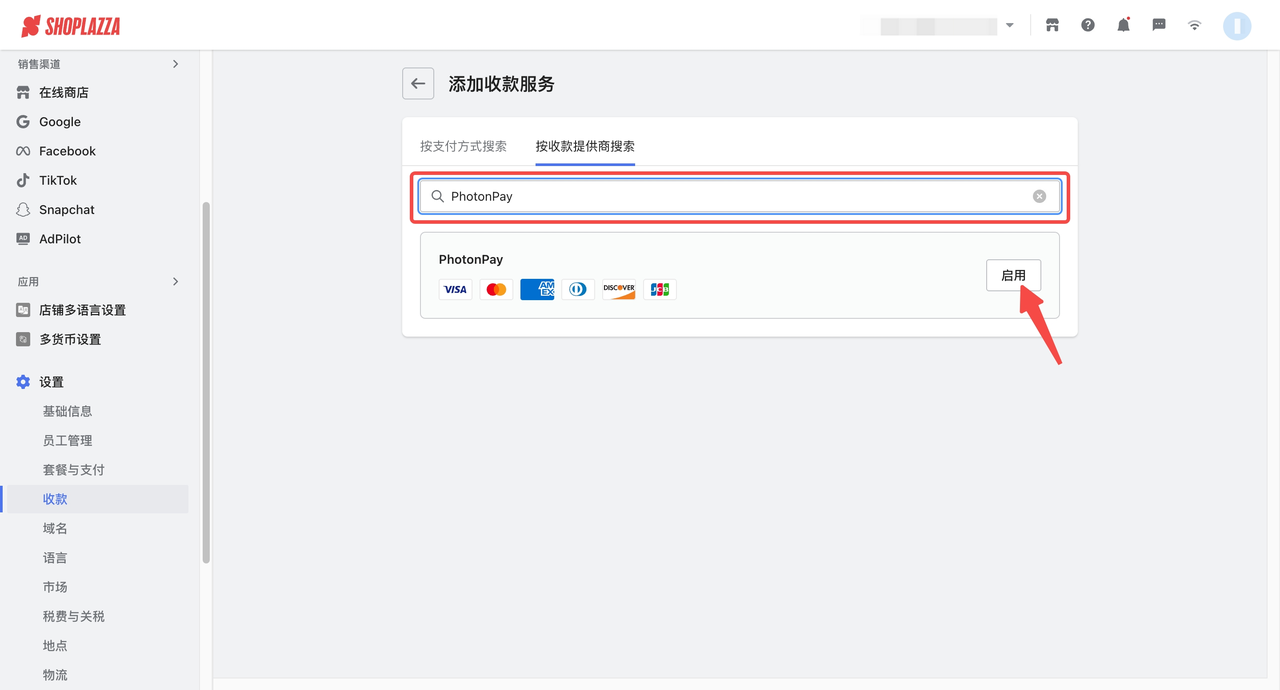Open 域名 settings page
Viewport: 1280px width, 690px height.
55,528
